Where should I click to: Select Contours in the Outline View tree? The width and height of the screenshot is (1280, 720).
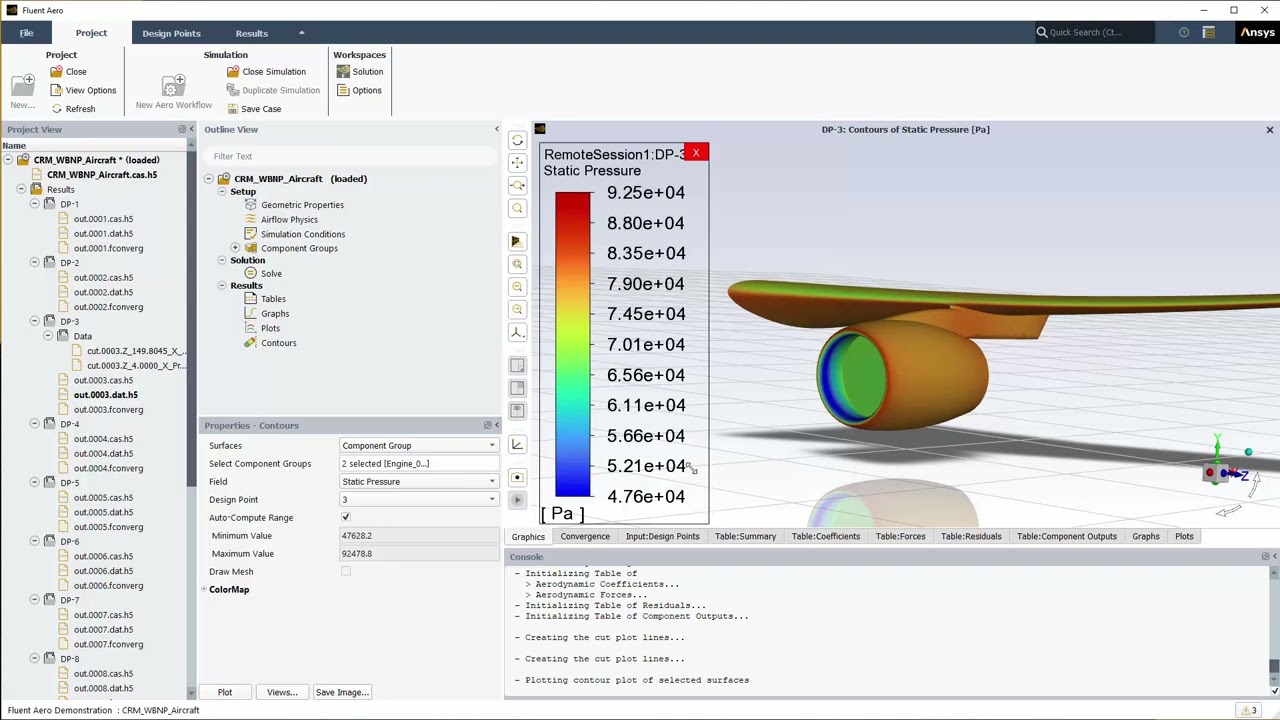[278, 343]
